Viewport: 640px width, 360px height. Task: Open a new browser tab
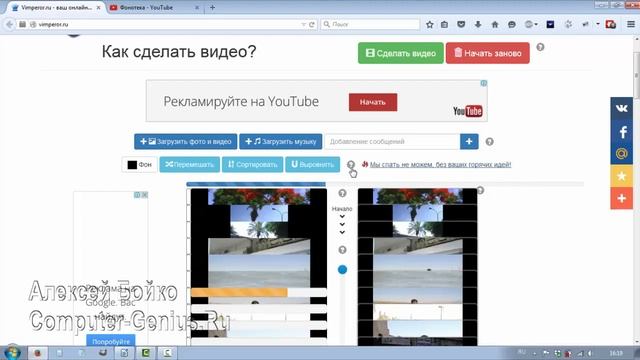tap(212, 7)
